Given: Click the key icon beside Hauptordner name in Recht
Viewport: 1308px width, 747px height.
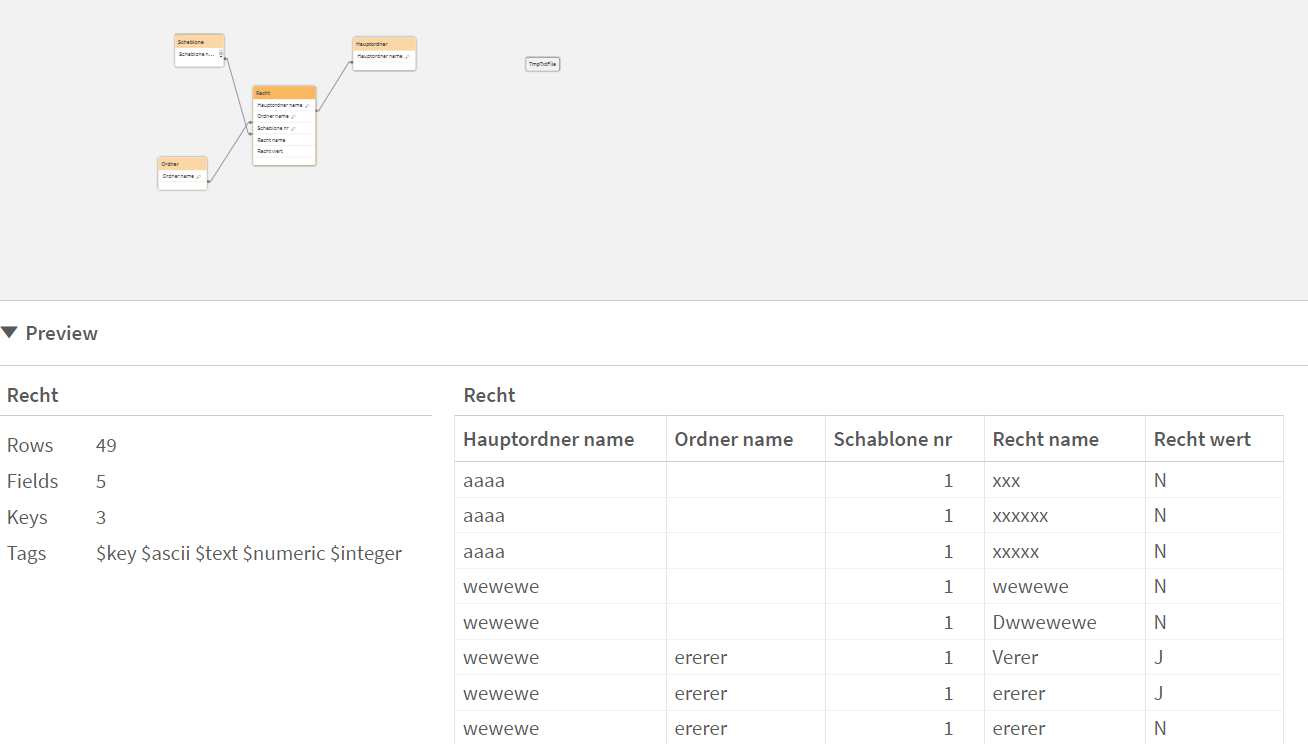Looking at the screenshot, I should click(x=307, y=105).
